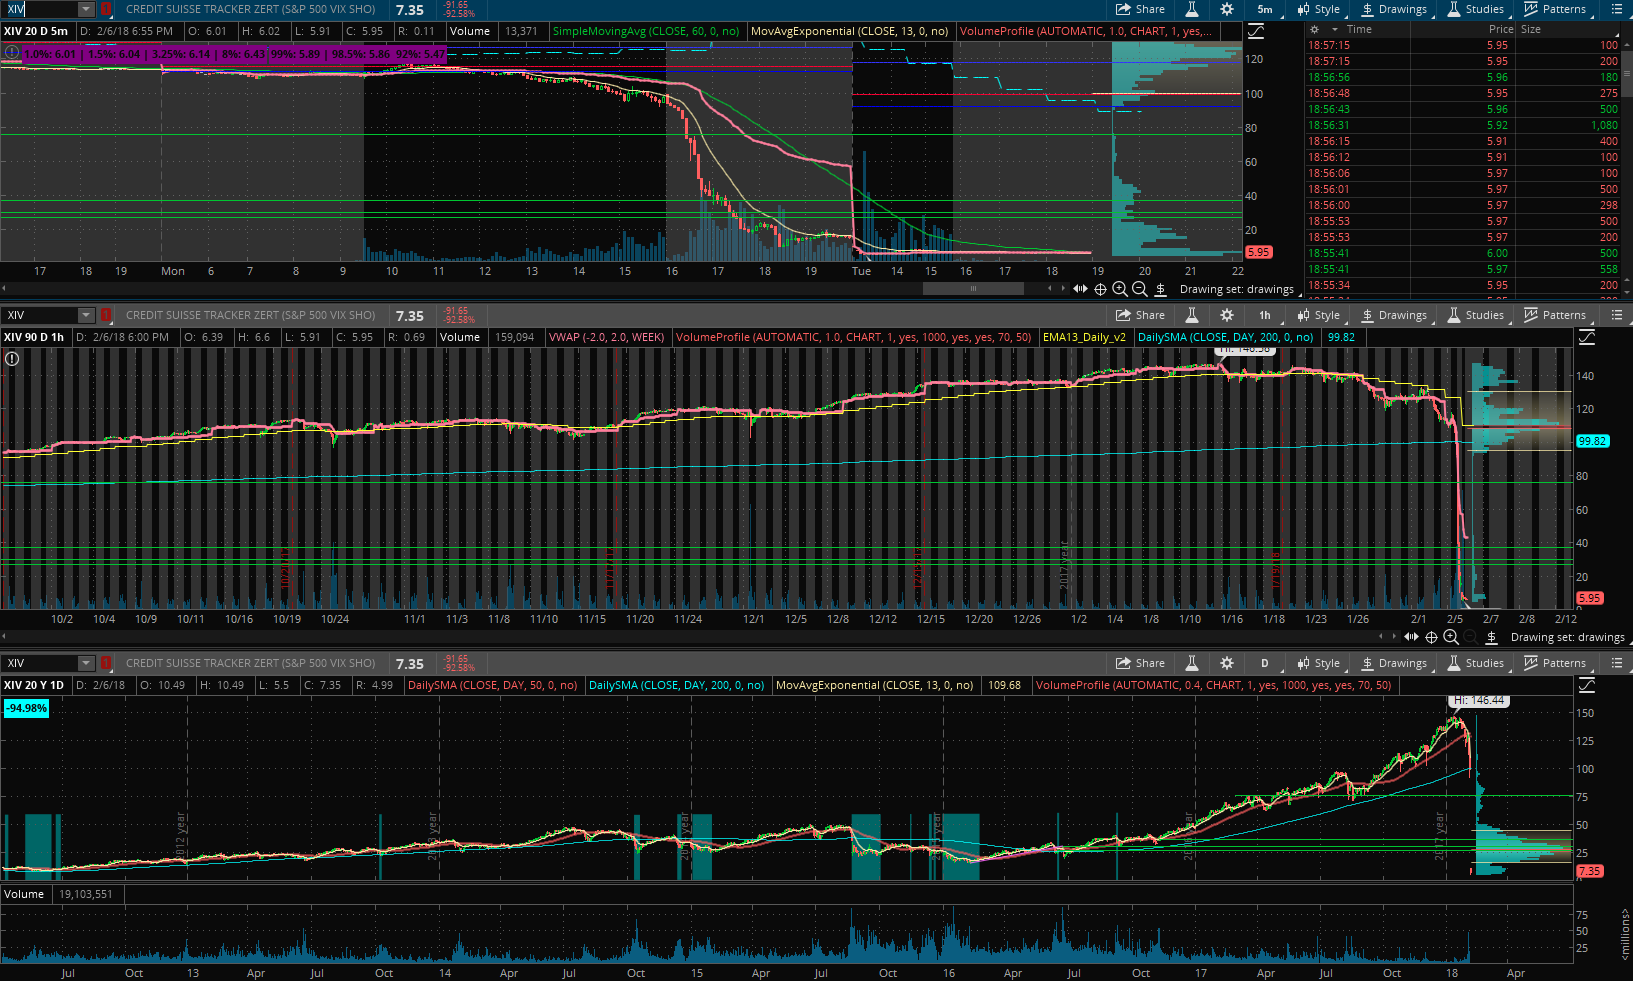
Task: Toggle horizontal expand arrows under middle chart
Action: (x=1411, y=637)
